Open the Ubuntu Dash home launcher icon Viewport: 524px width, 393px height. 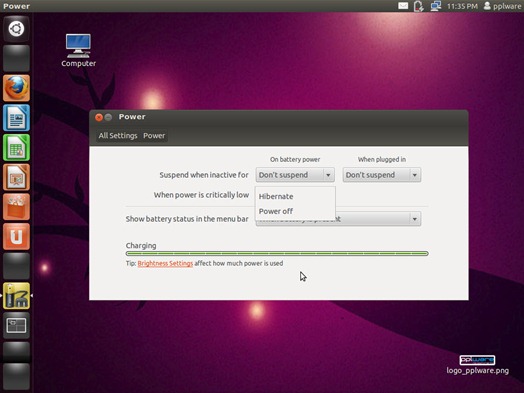pos(16,29)
